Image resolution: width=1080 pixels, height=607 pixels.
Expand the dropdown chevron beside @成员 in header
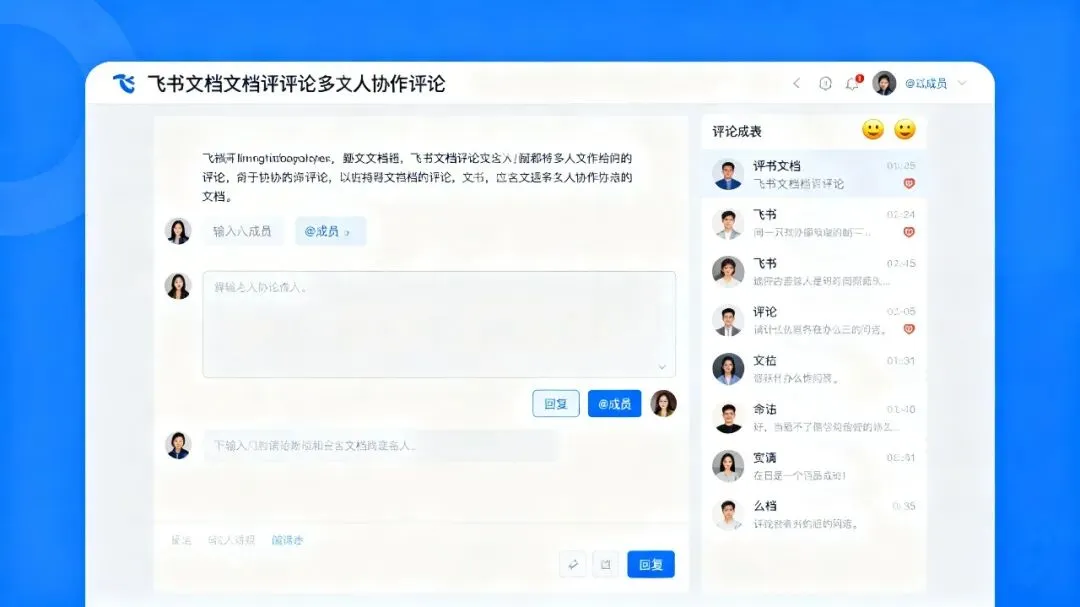[962, 83]
